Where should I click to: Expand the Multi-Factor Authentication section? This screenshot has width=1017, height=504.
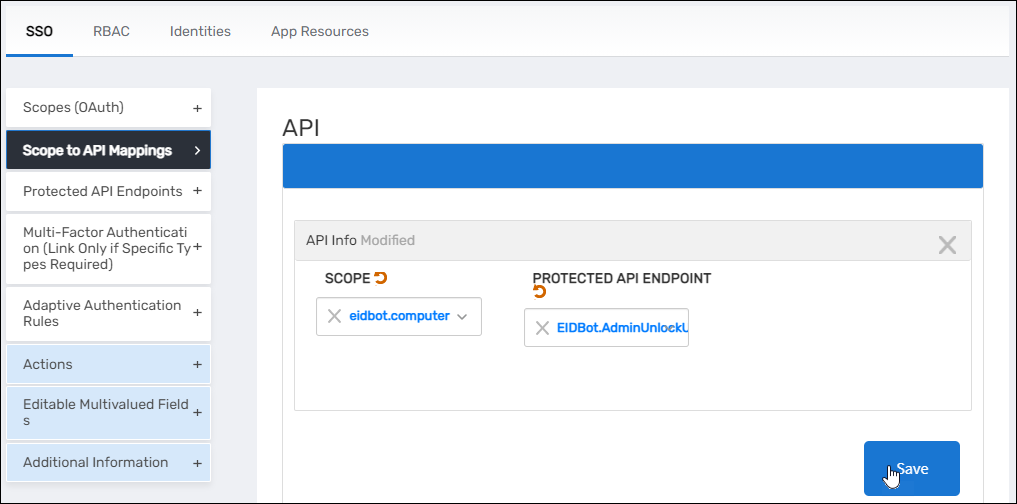(108, 248)
